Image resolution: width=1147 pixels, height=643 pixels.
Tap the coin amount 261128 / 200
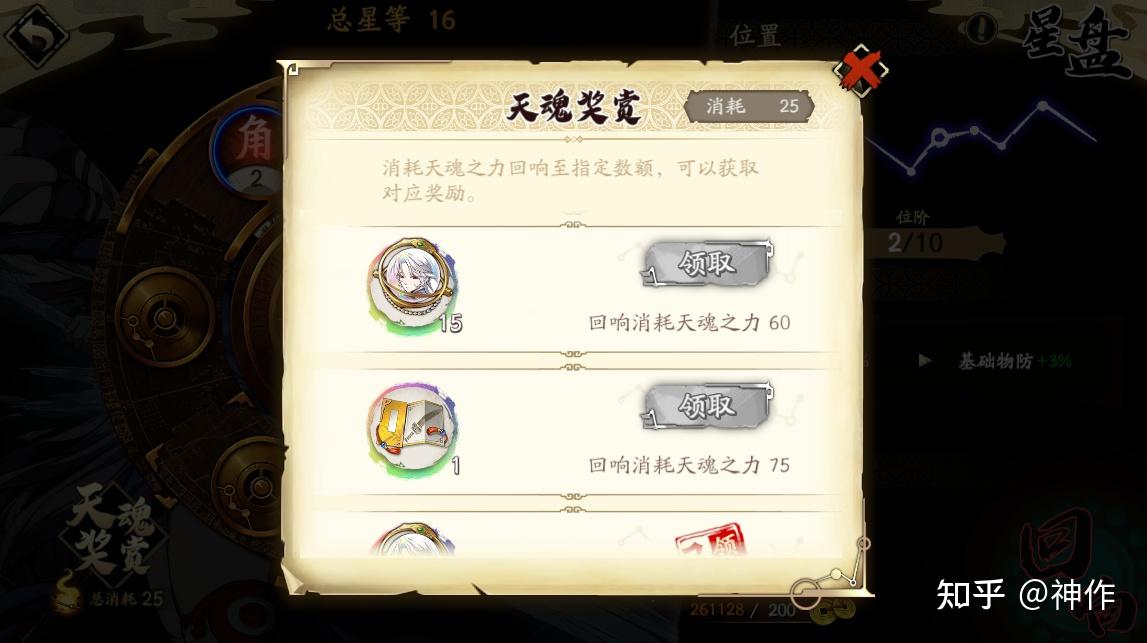click(742, 609)
